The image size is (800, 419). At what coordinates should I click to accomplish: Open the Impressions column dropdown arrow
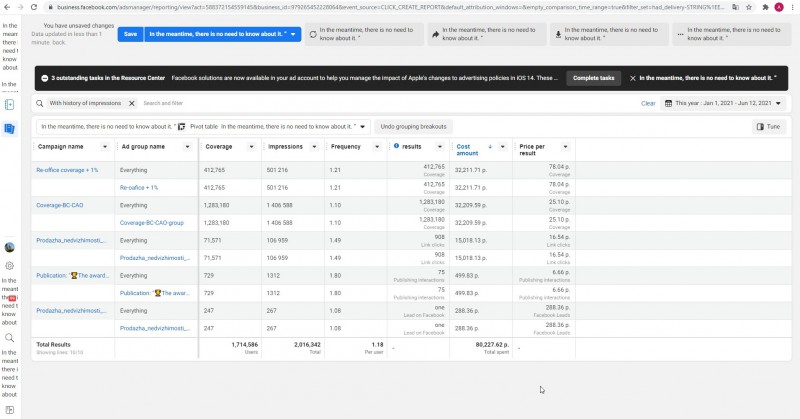314,146
